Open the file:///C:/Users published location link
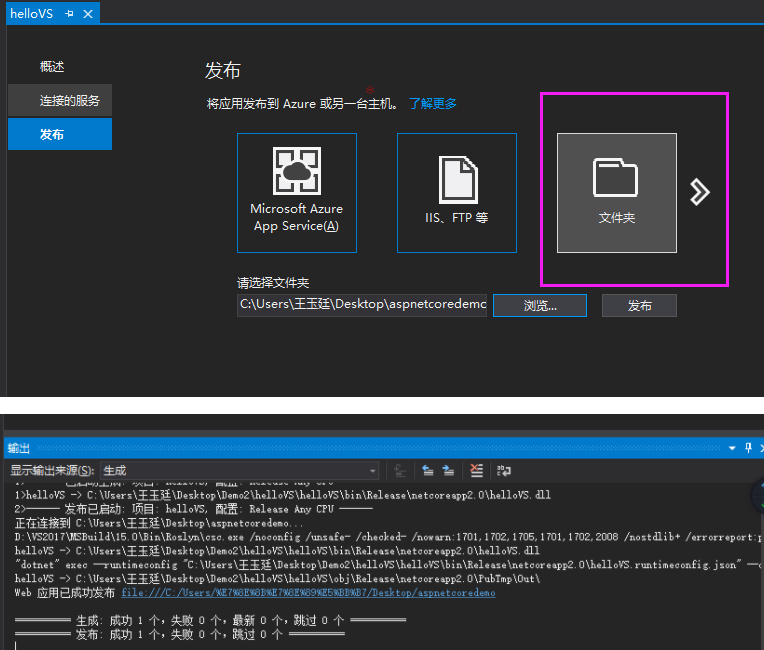This screenshot has height=650, width=764. coord(308,593)
